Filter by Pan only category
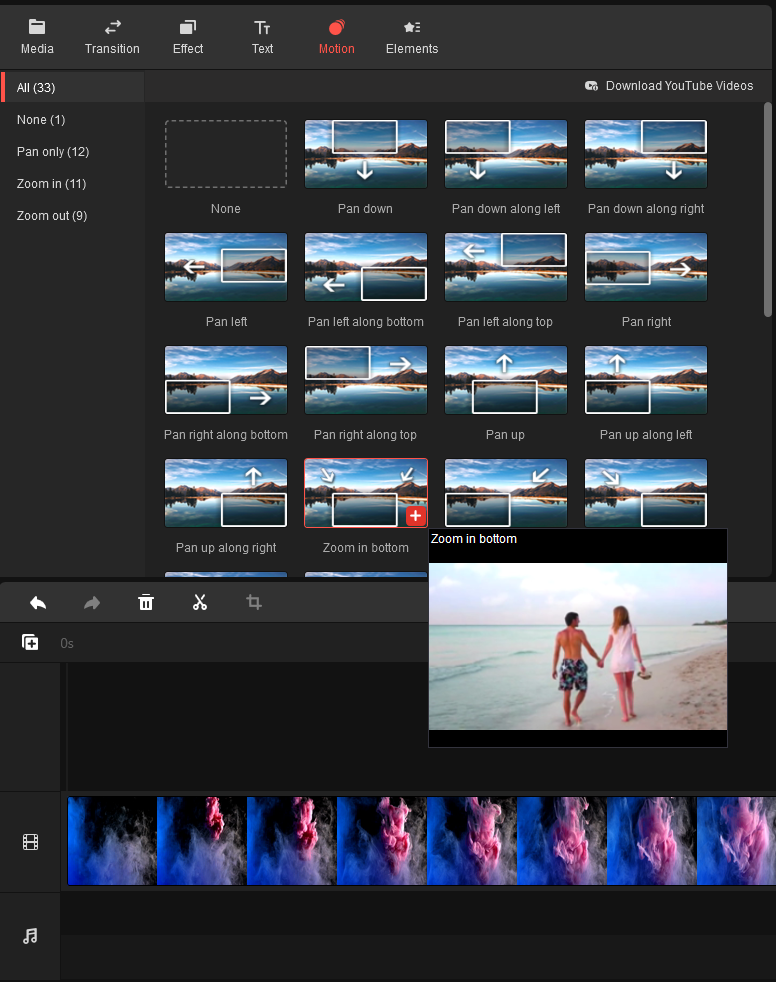This screenshot has width=776, height=982. [x=53, y=152]
